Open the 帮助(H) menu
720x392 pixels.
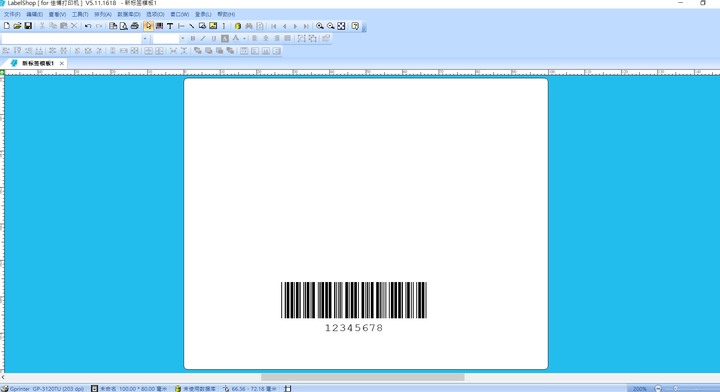(x=225, y=14)
